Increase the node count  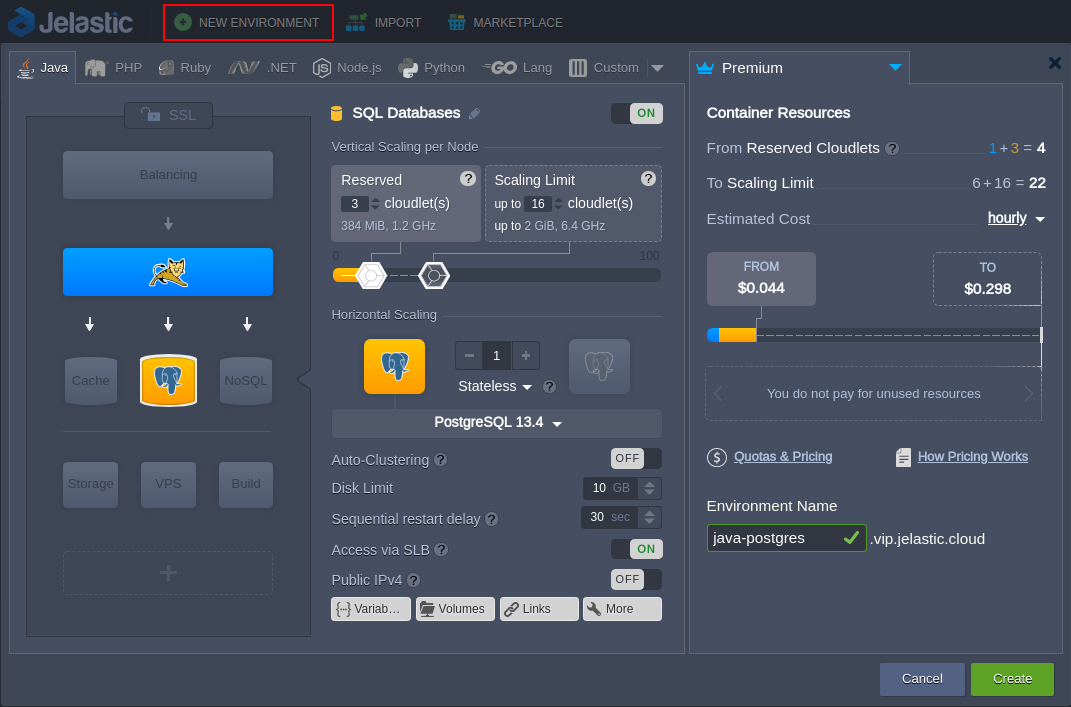click(x=526, y=355)
